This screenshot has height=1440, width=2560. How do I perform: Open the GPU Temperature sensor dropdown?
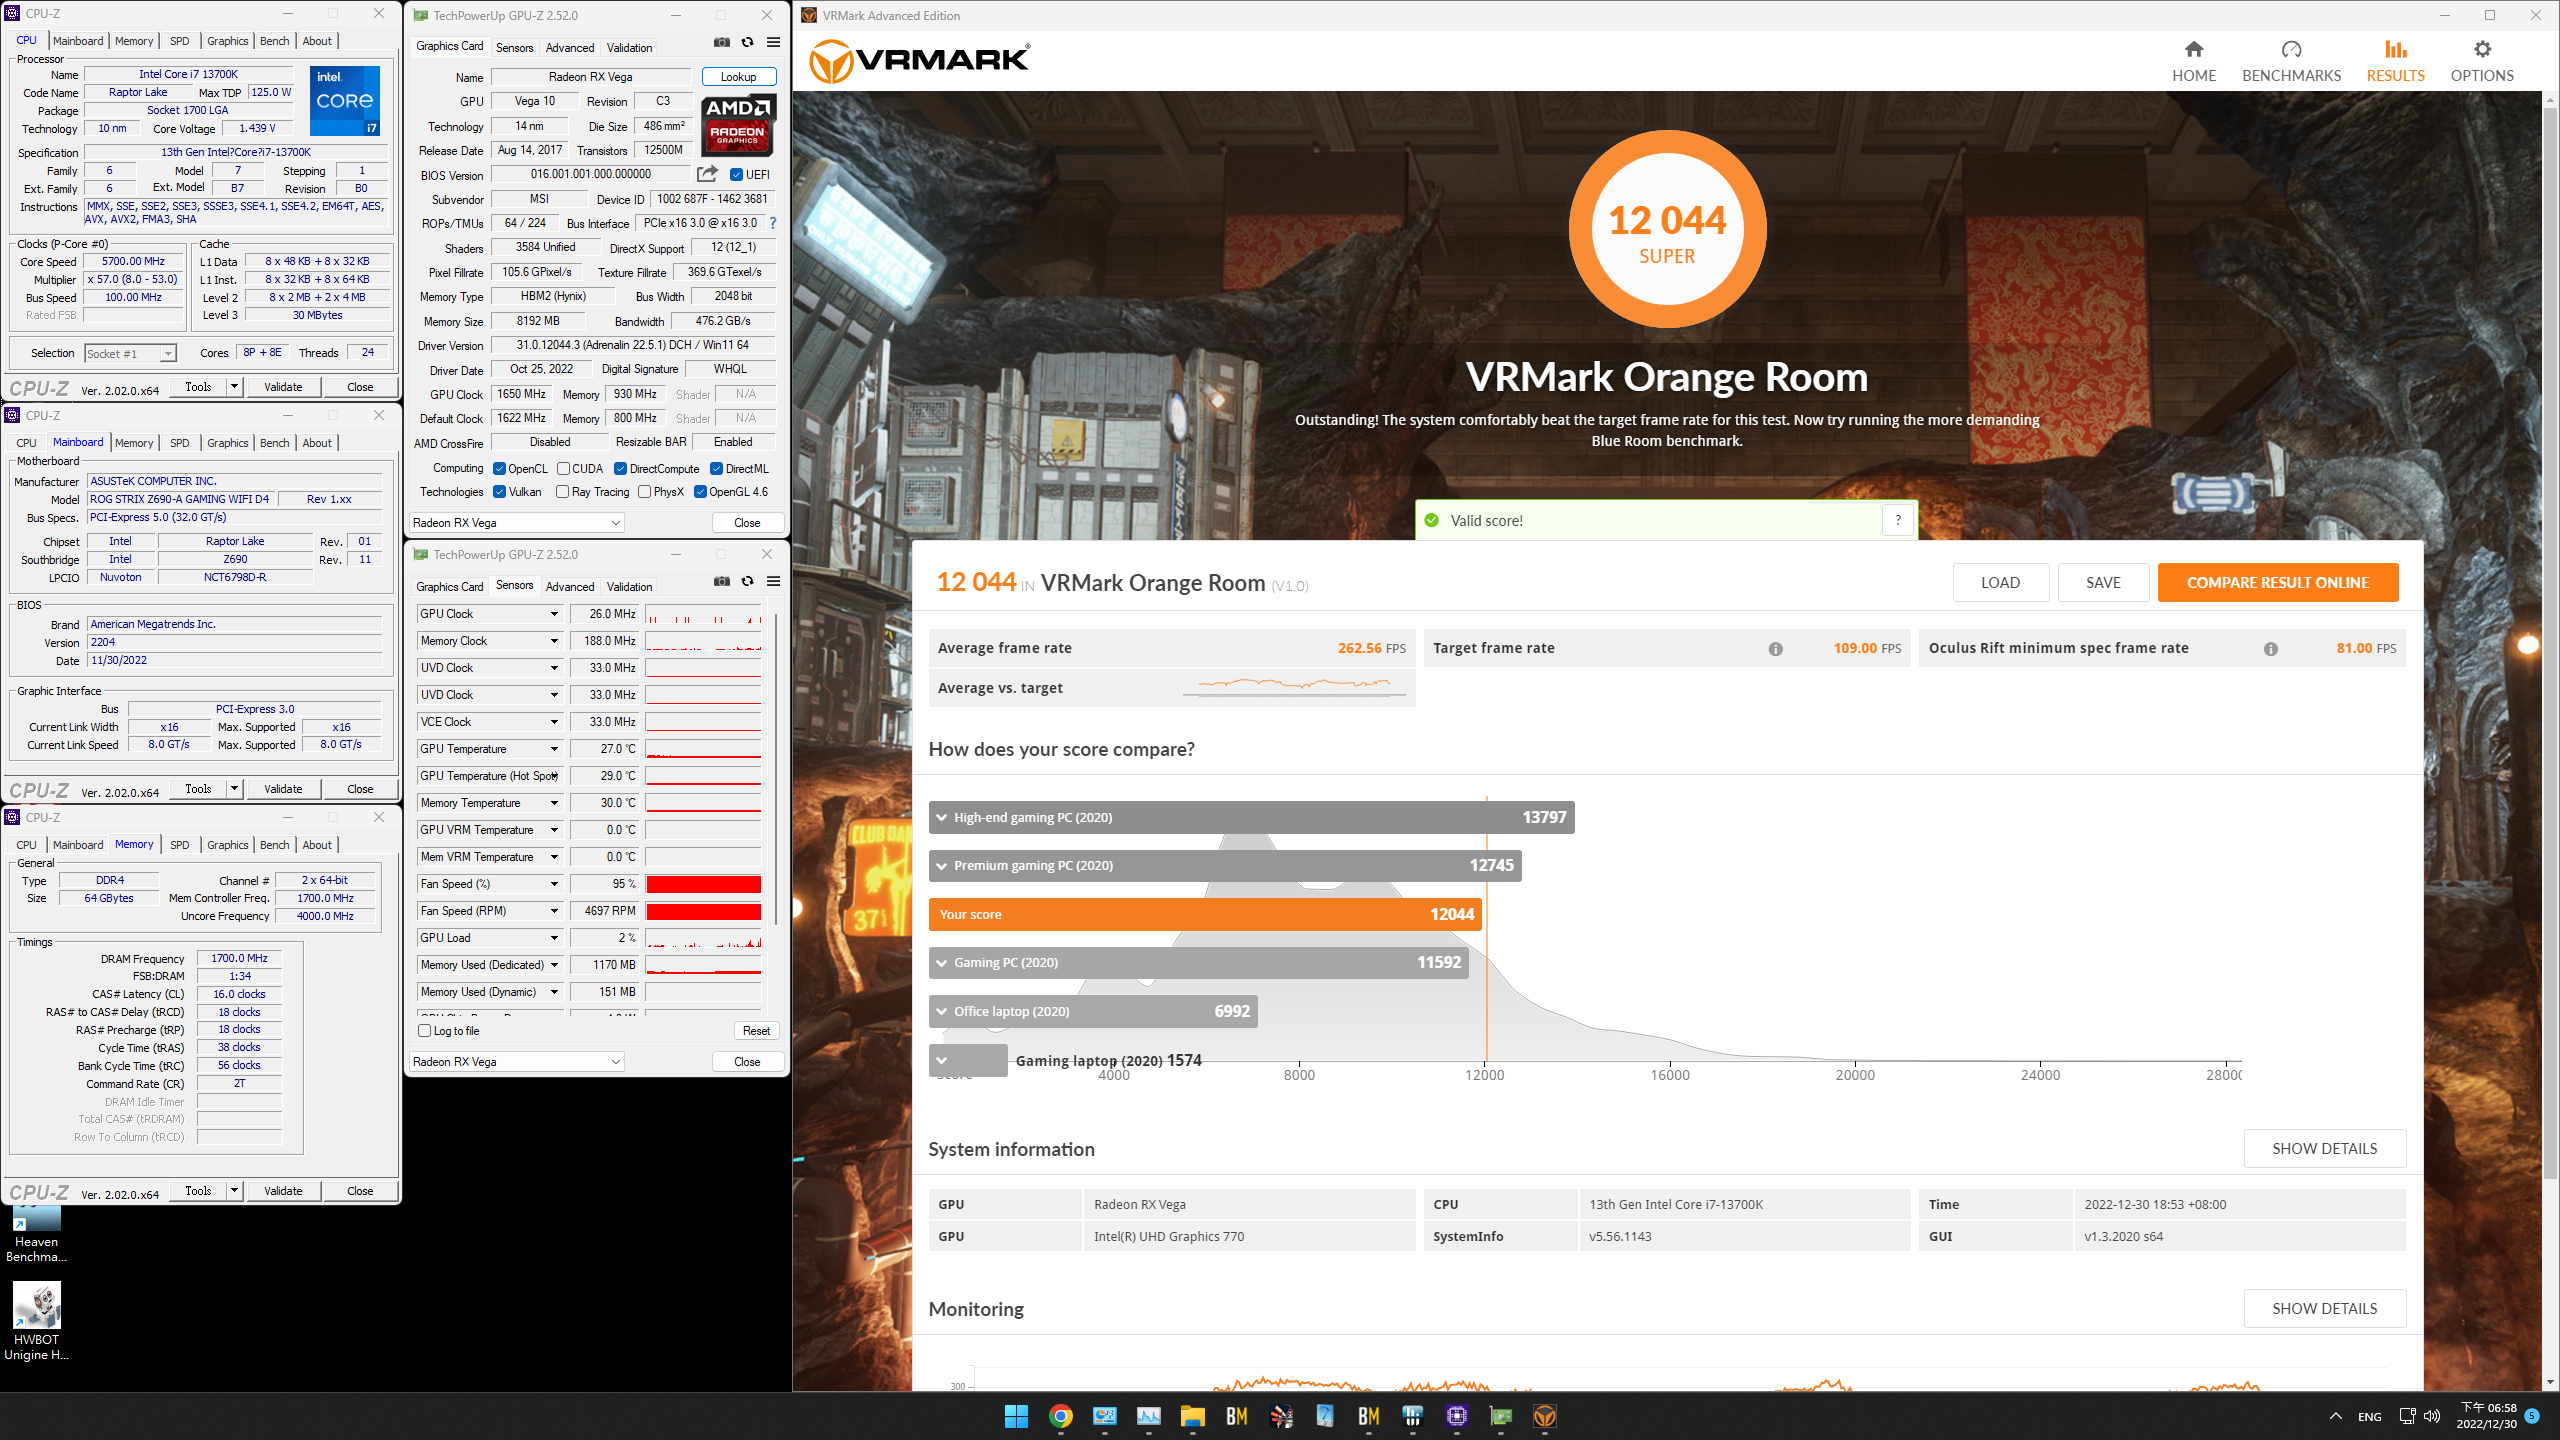(x=553, y=749)
